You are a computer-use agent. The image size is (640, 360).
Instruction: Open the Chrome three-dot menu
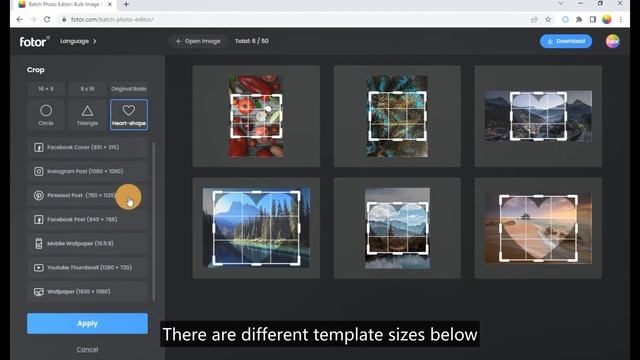point(620,19)
